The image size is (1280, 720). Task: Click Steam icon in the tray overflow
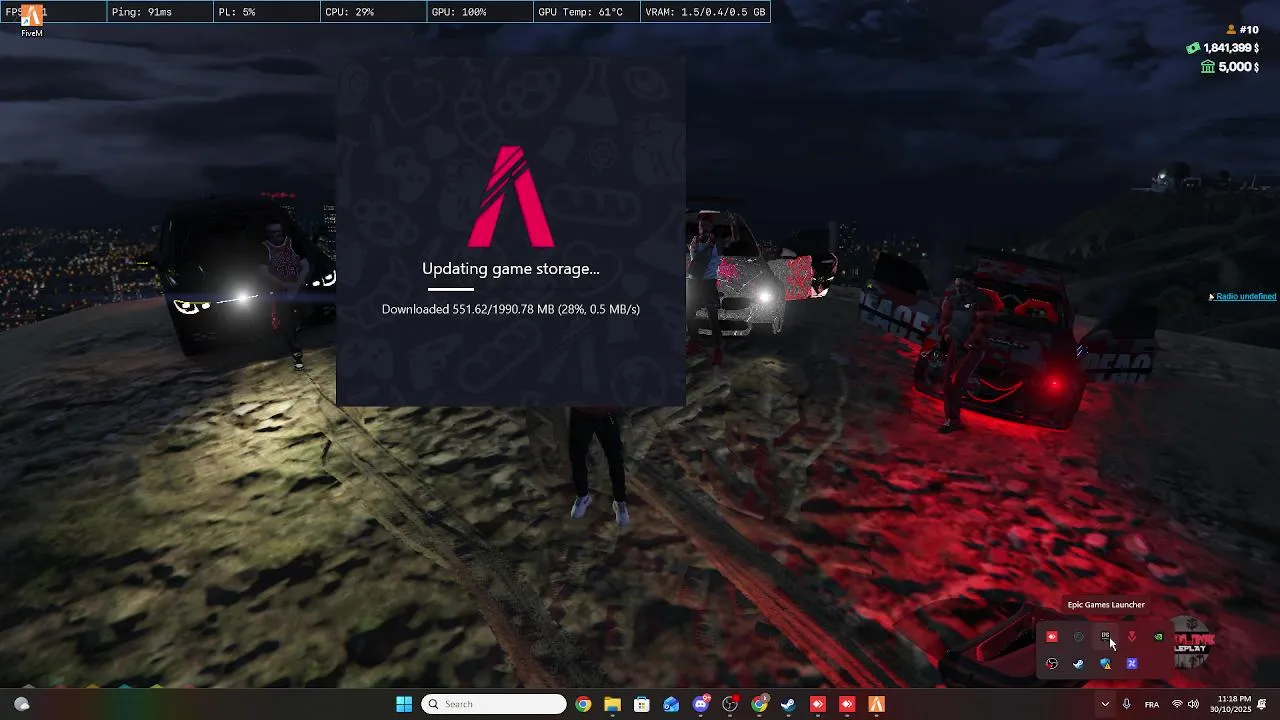[x=1078, y=663]
